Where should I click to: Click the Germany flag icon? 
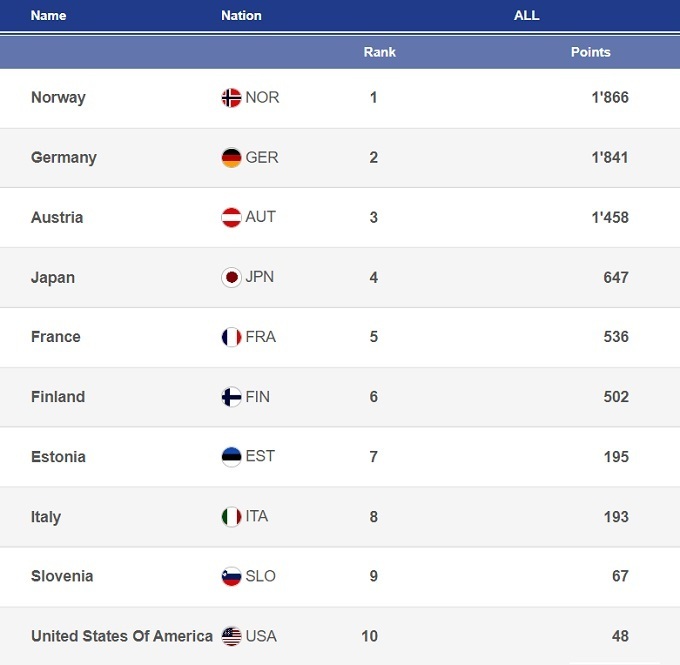click(231, 158)
